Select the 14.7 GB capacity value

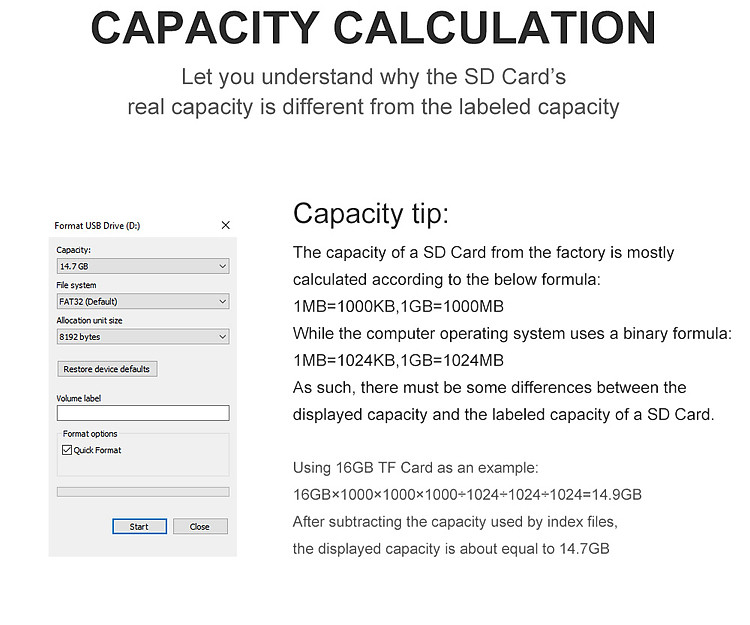coord(75,267)
